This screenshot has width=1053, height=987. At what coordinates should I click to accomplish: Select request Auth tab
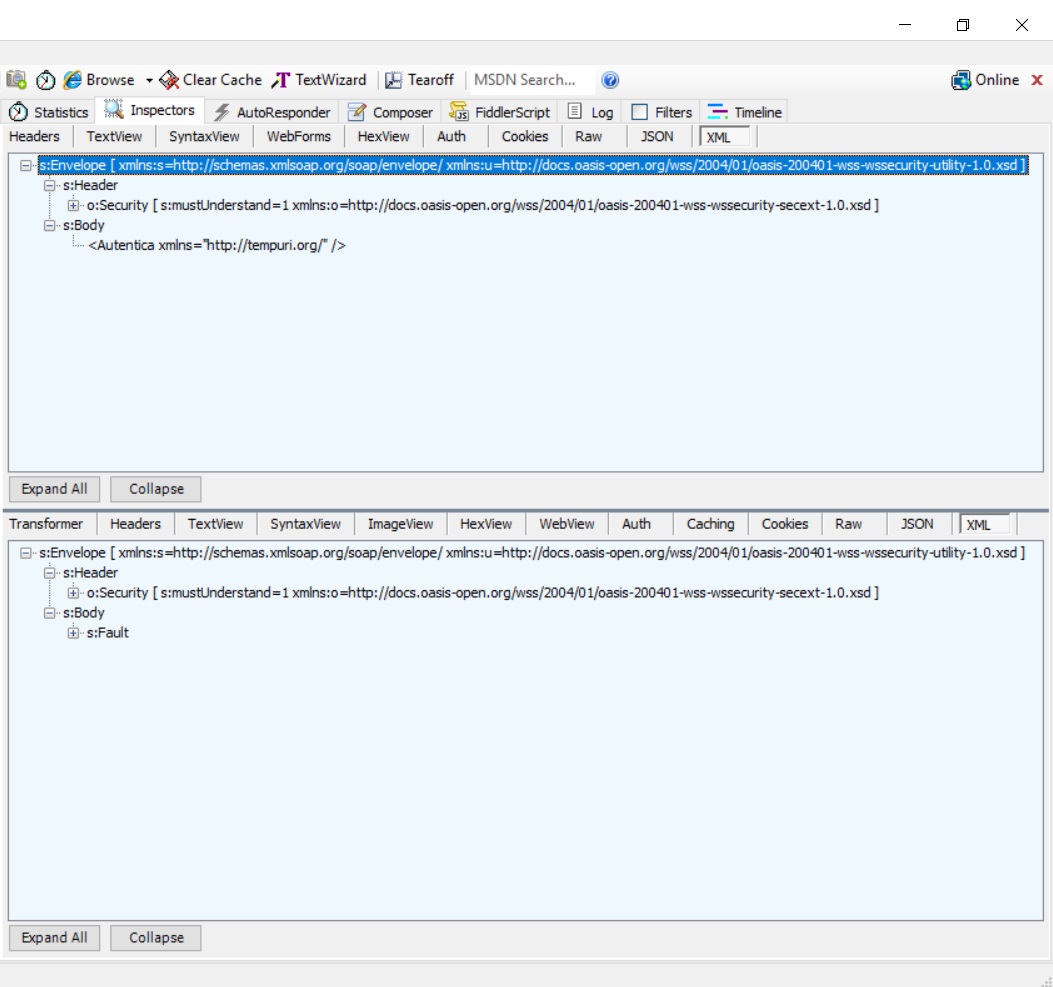451,136
